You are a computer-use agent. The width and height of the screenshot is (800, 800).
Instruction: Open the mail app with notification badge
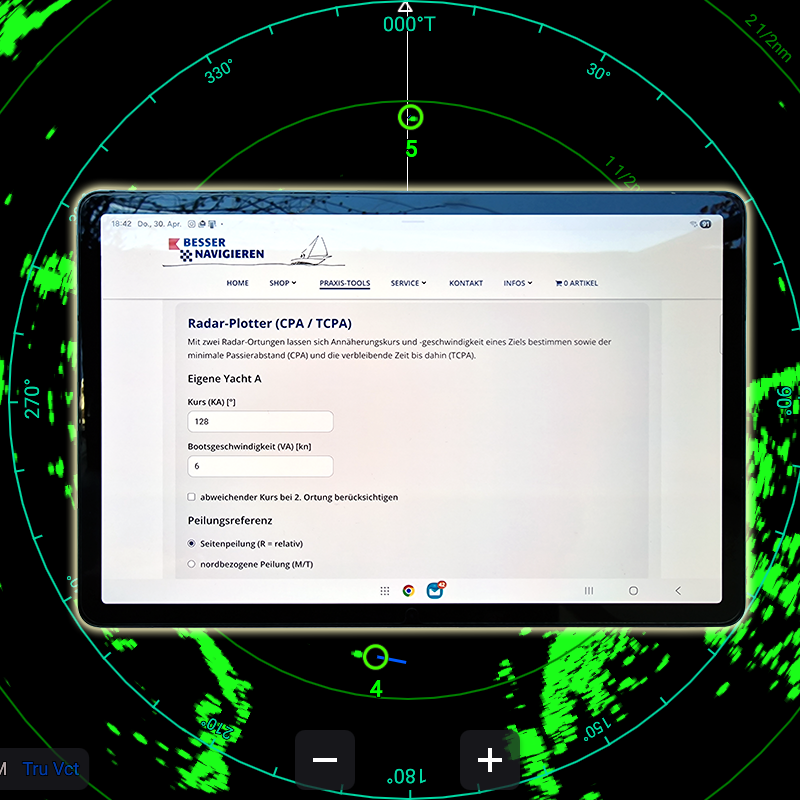pos(435,590)
